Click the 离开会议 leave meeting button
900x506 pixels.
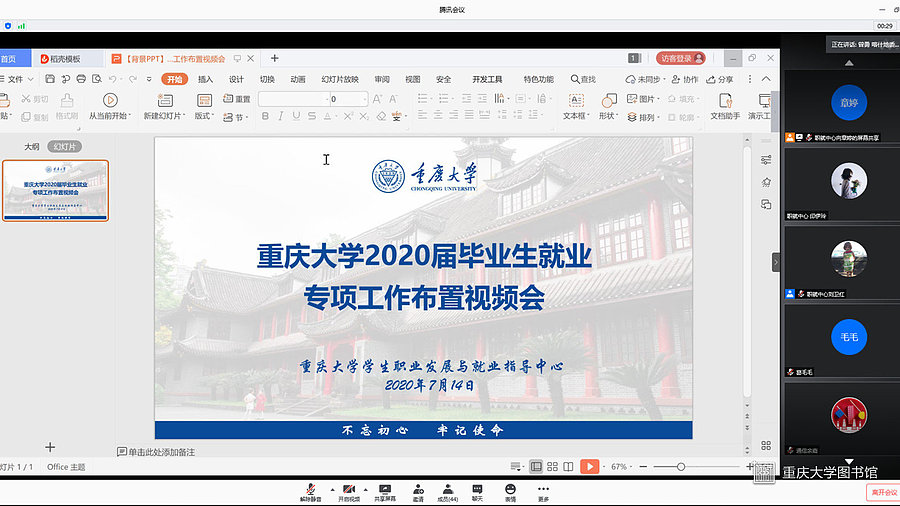[883, 492]
